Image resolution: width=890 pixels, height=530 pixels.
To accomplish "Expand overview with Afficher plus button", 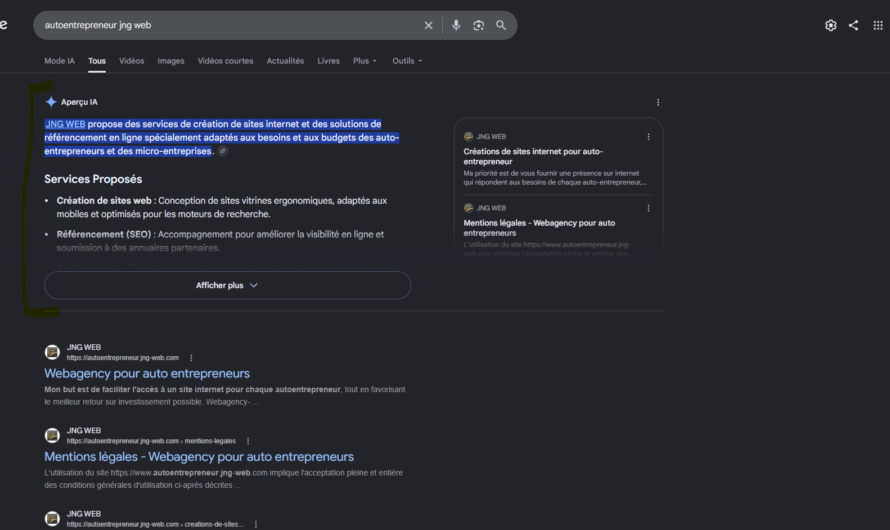I will 228,285.
